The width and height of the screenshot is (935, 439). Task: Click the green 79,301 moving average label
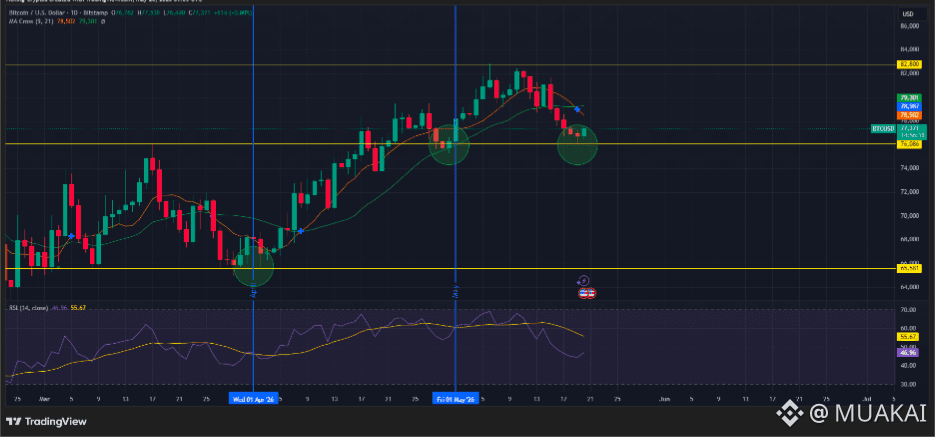pos(909,98)
